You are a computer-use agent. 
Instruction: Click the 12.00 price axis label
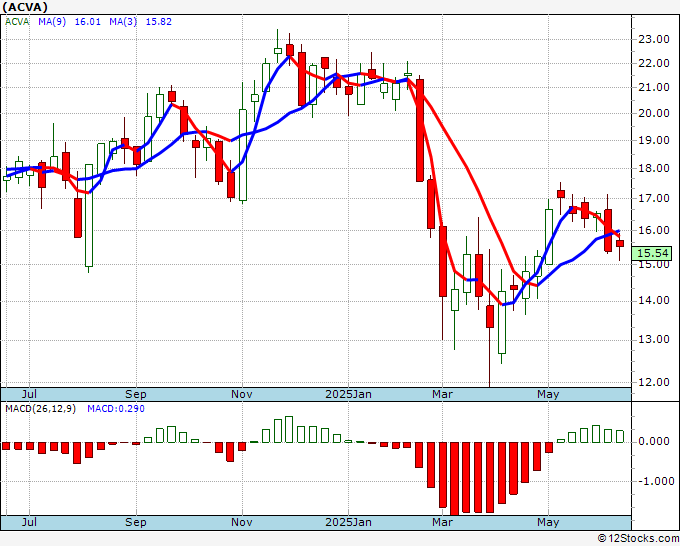coord(654,382)
